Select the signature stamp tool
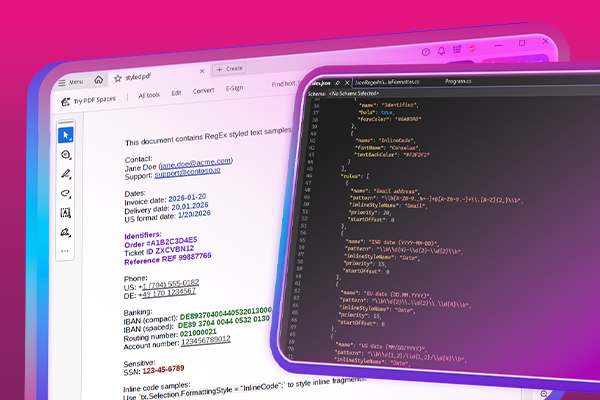 point(66,232)
